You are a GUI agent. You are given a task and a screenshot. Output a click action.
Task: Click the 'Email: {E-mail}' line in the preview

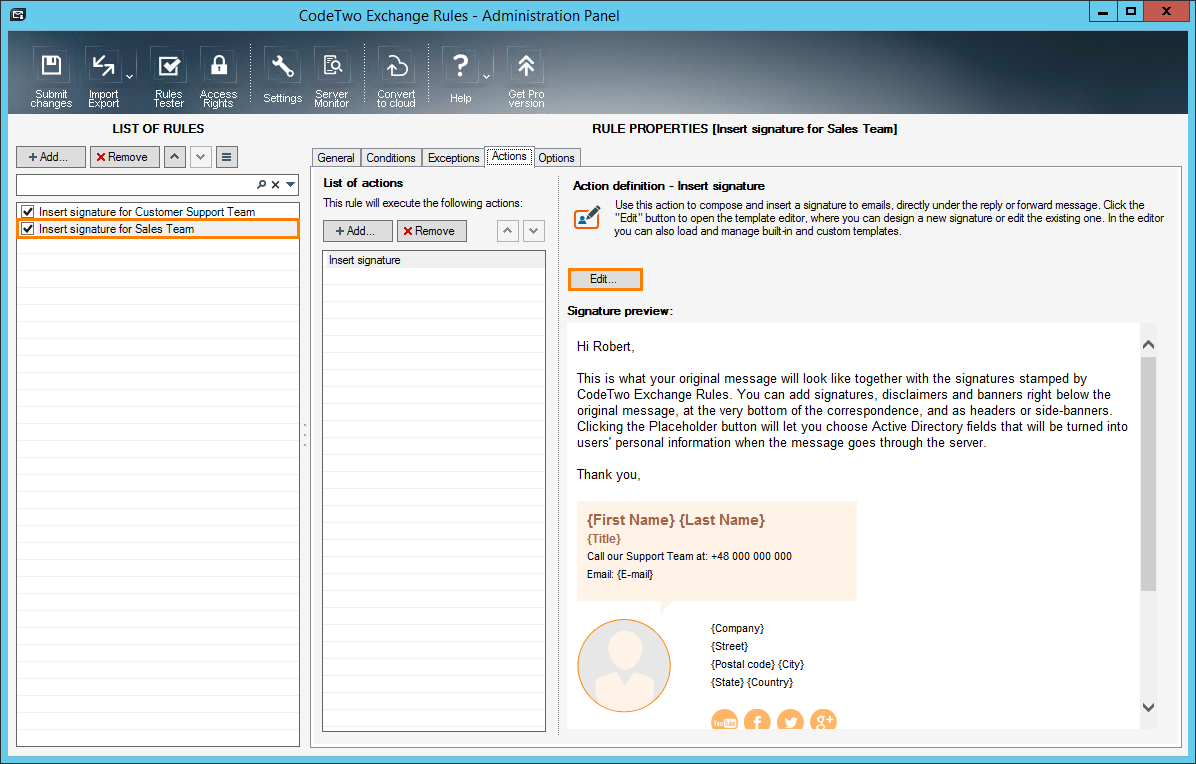(620, 575)
